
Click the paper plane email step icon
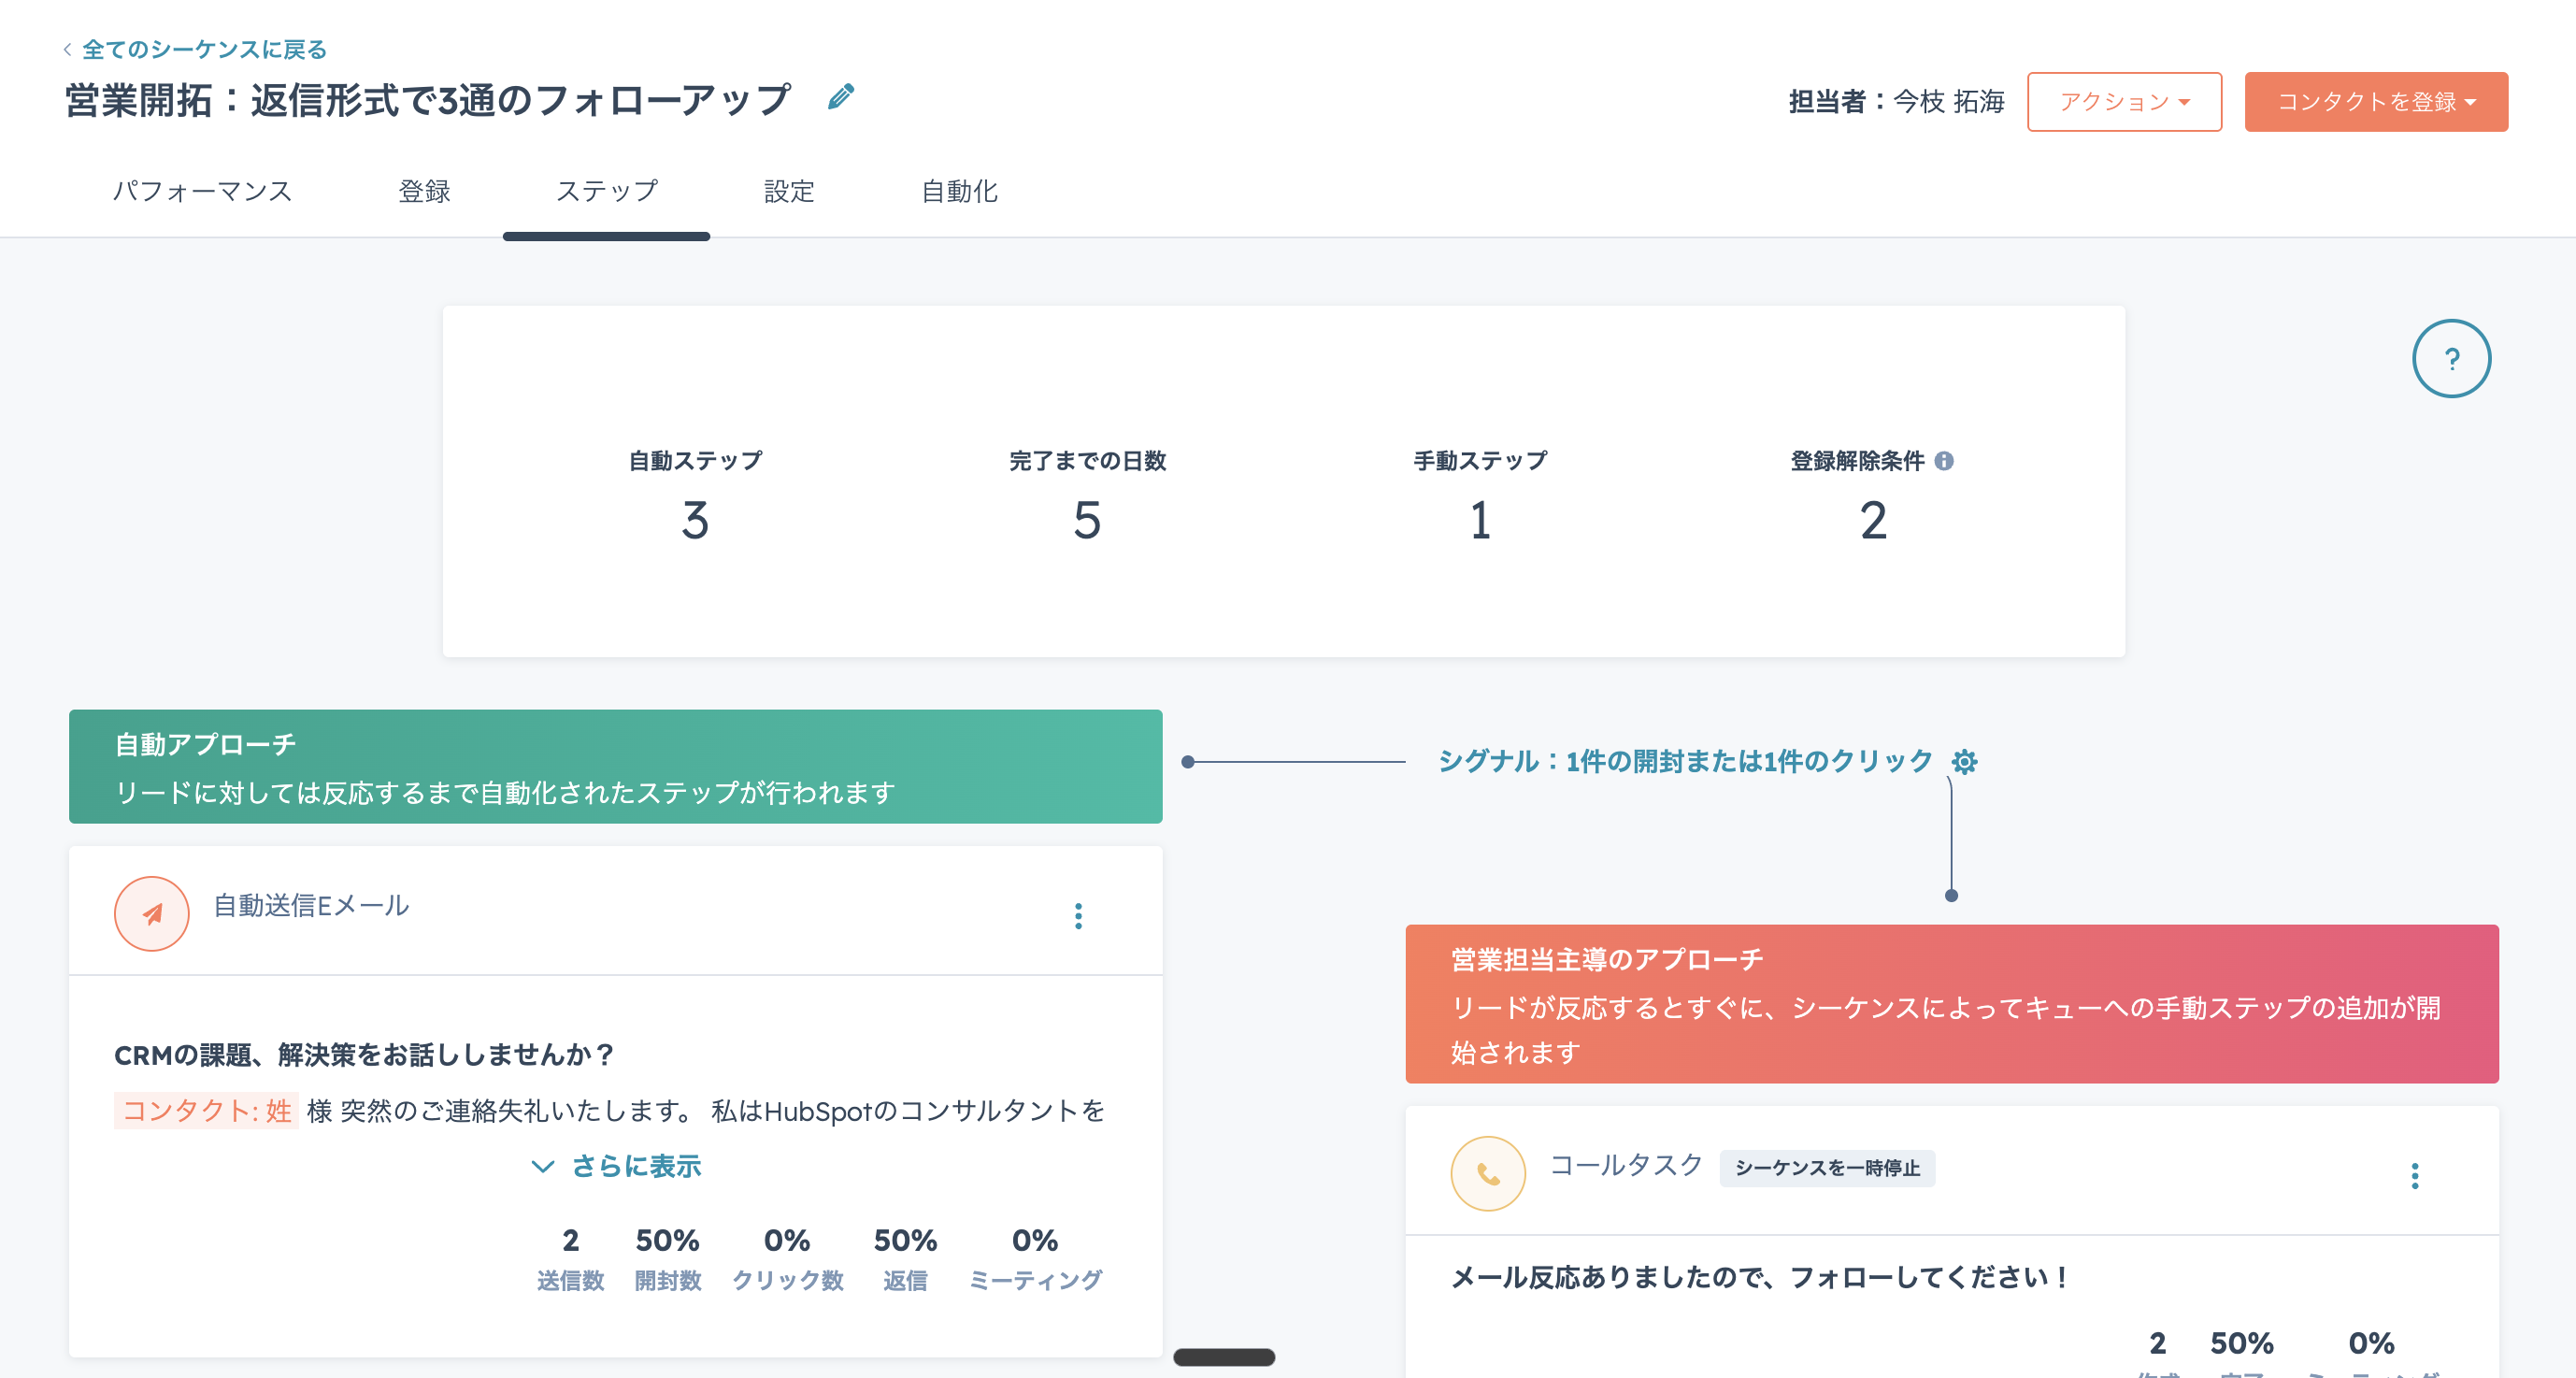(152, 914)
